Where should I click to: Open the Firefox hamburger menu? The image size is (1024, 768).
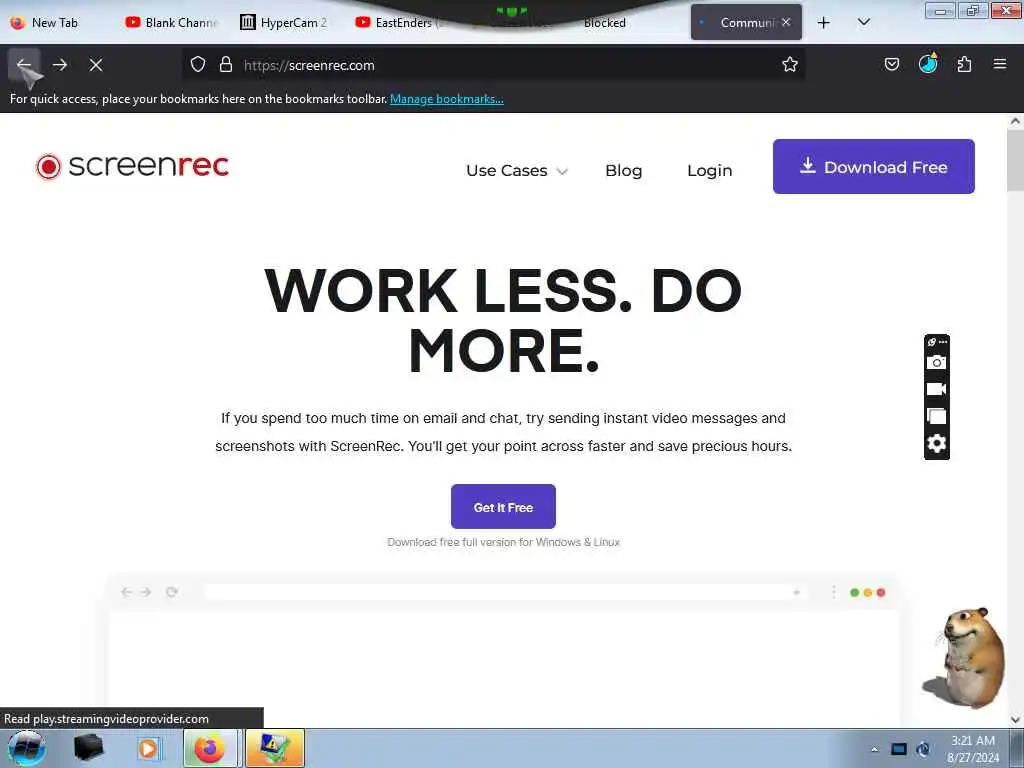pos(1000,64)
